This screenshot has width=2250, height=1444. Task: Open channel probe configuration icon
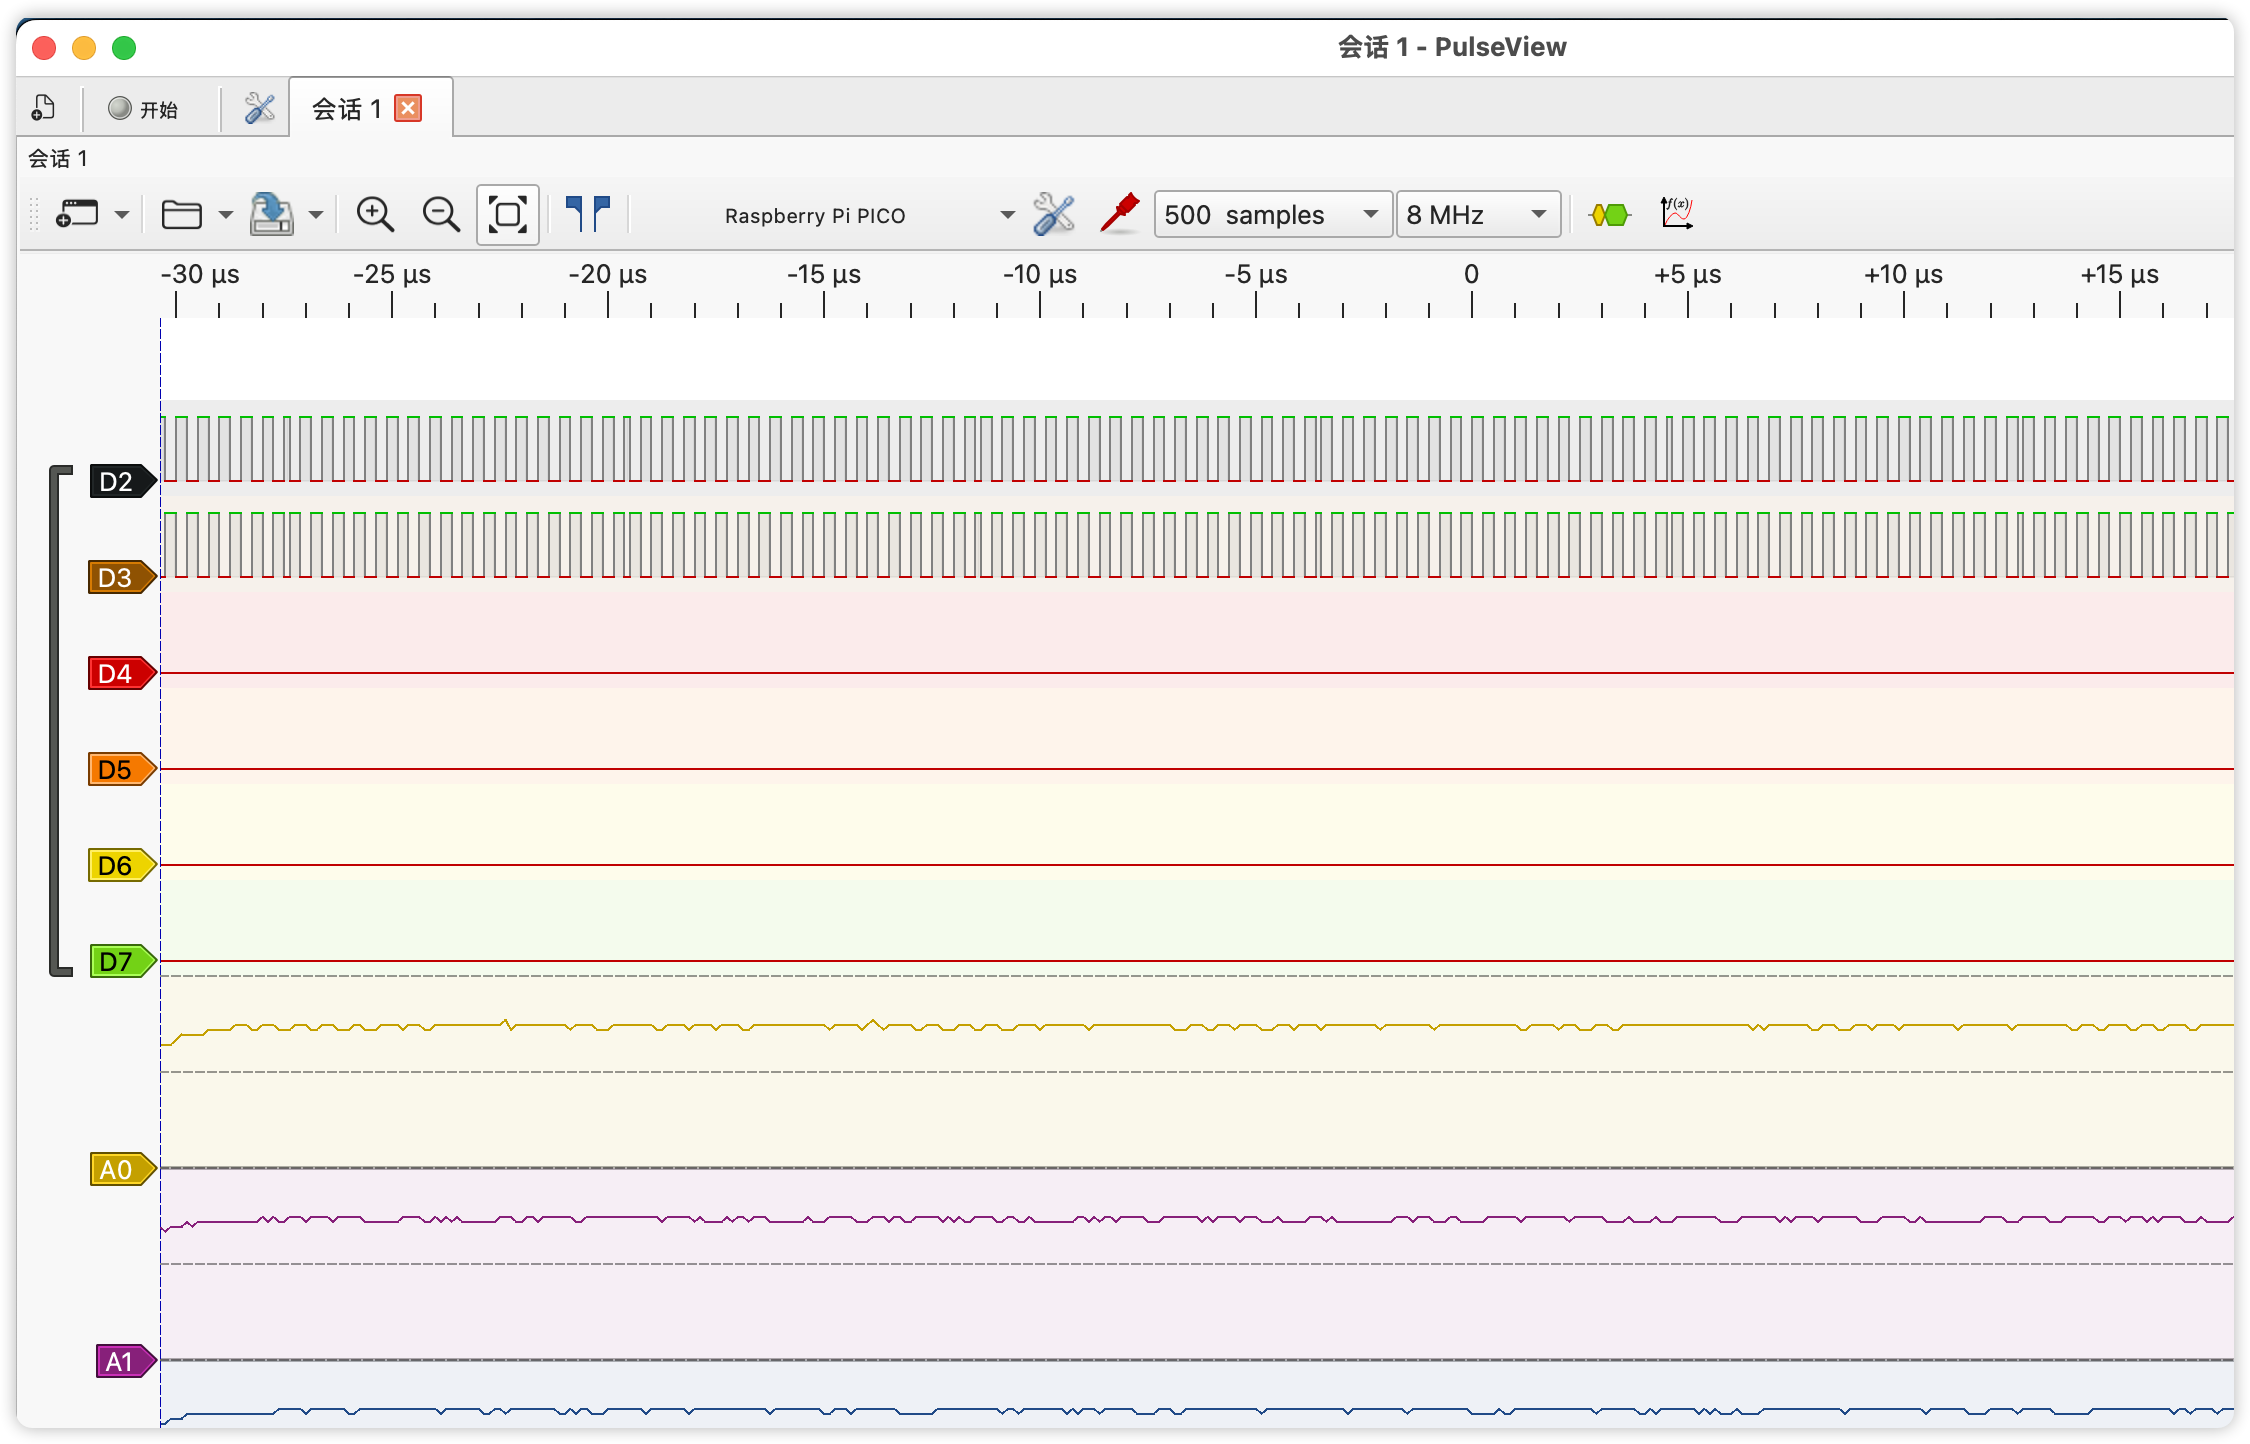coord(1119,214)
